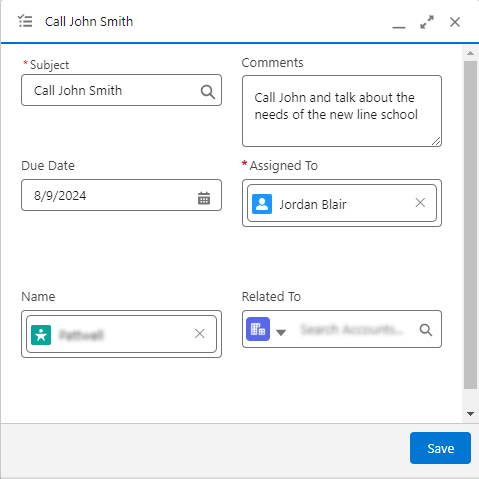The width and height of the screenshot is (479, 479).
Task: Click the Subject input with Call John Smith
Action: [x=121, y=90]
